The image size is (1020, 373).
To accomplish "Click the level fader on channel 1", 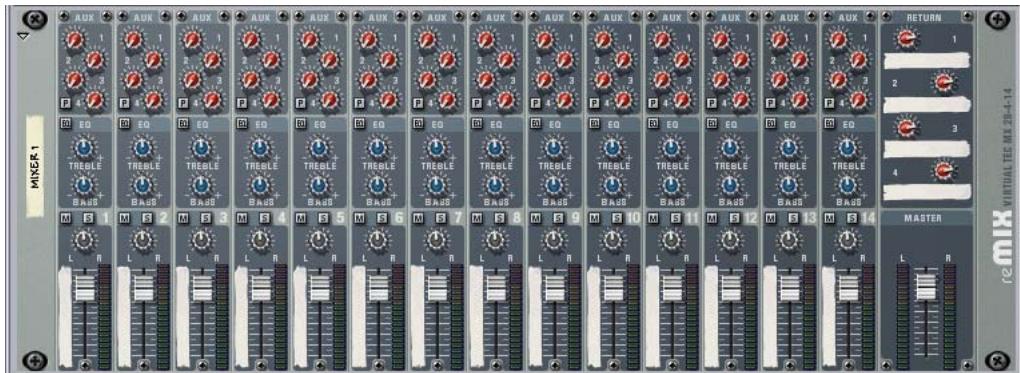I will click(85, 288).
